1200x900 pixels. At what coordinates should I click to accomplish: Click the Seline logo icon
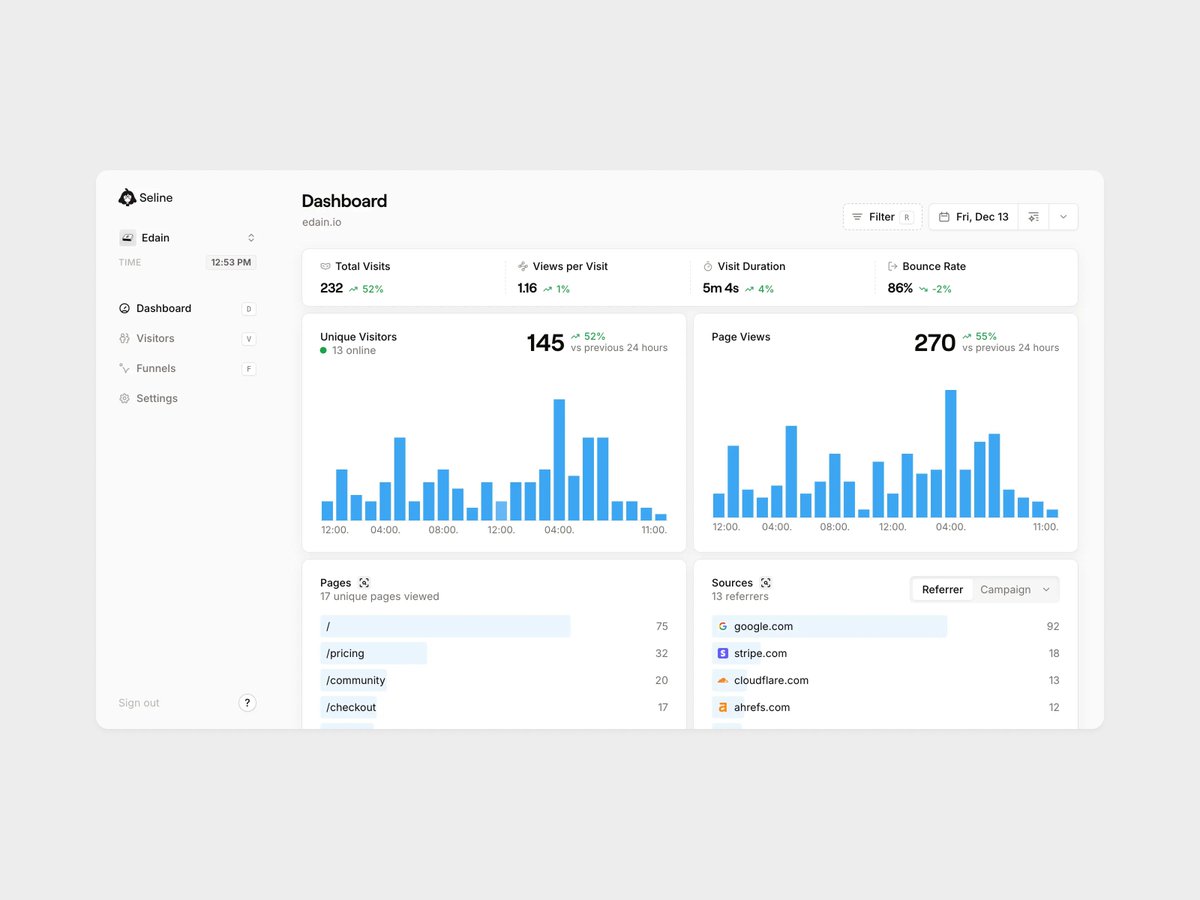[127, 198]
